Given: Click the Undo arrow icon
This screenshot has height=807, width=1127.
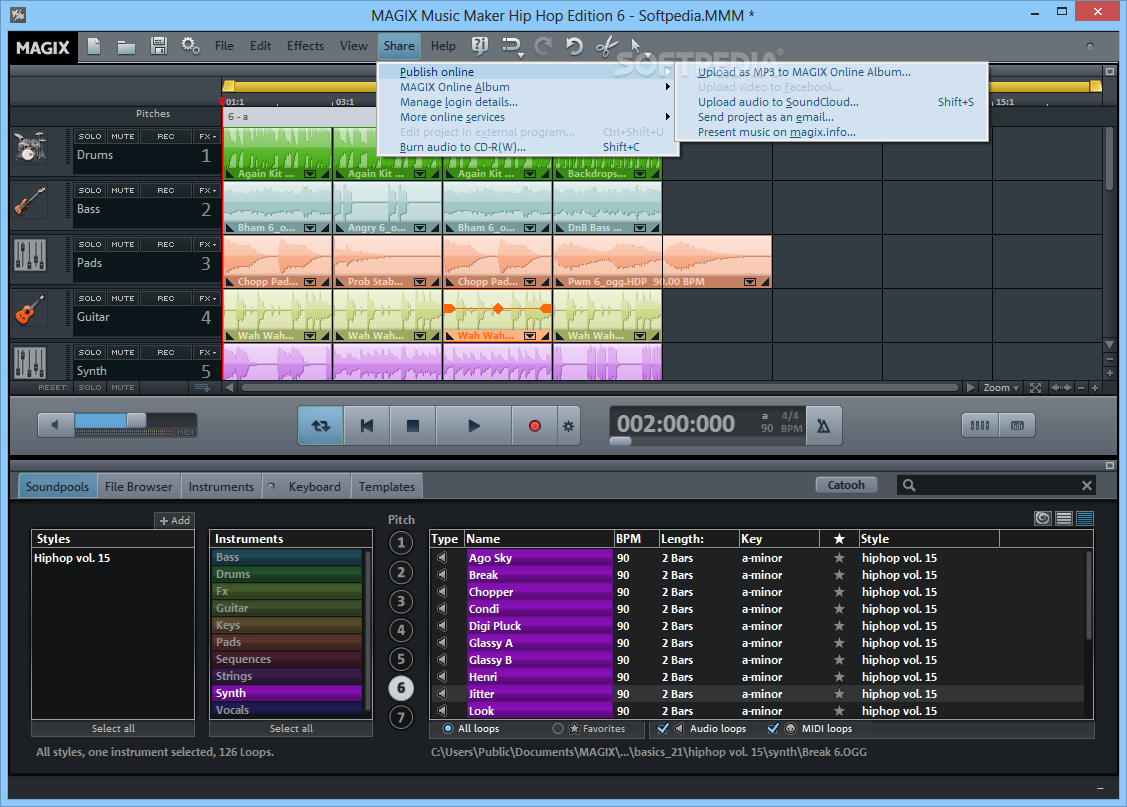Looking at the screenshot, I should click(574, 46).
